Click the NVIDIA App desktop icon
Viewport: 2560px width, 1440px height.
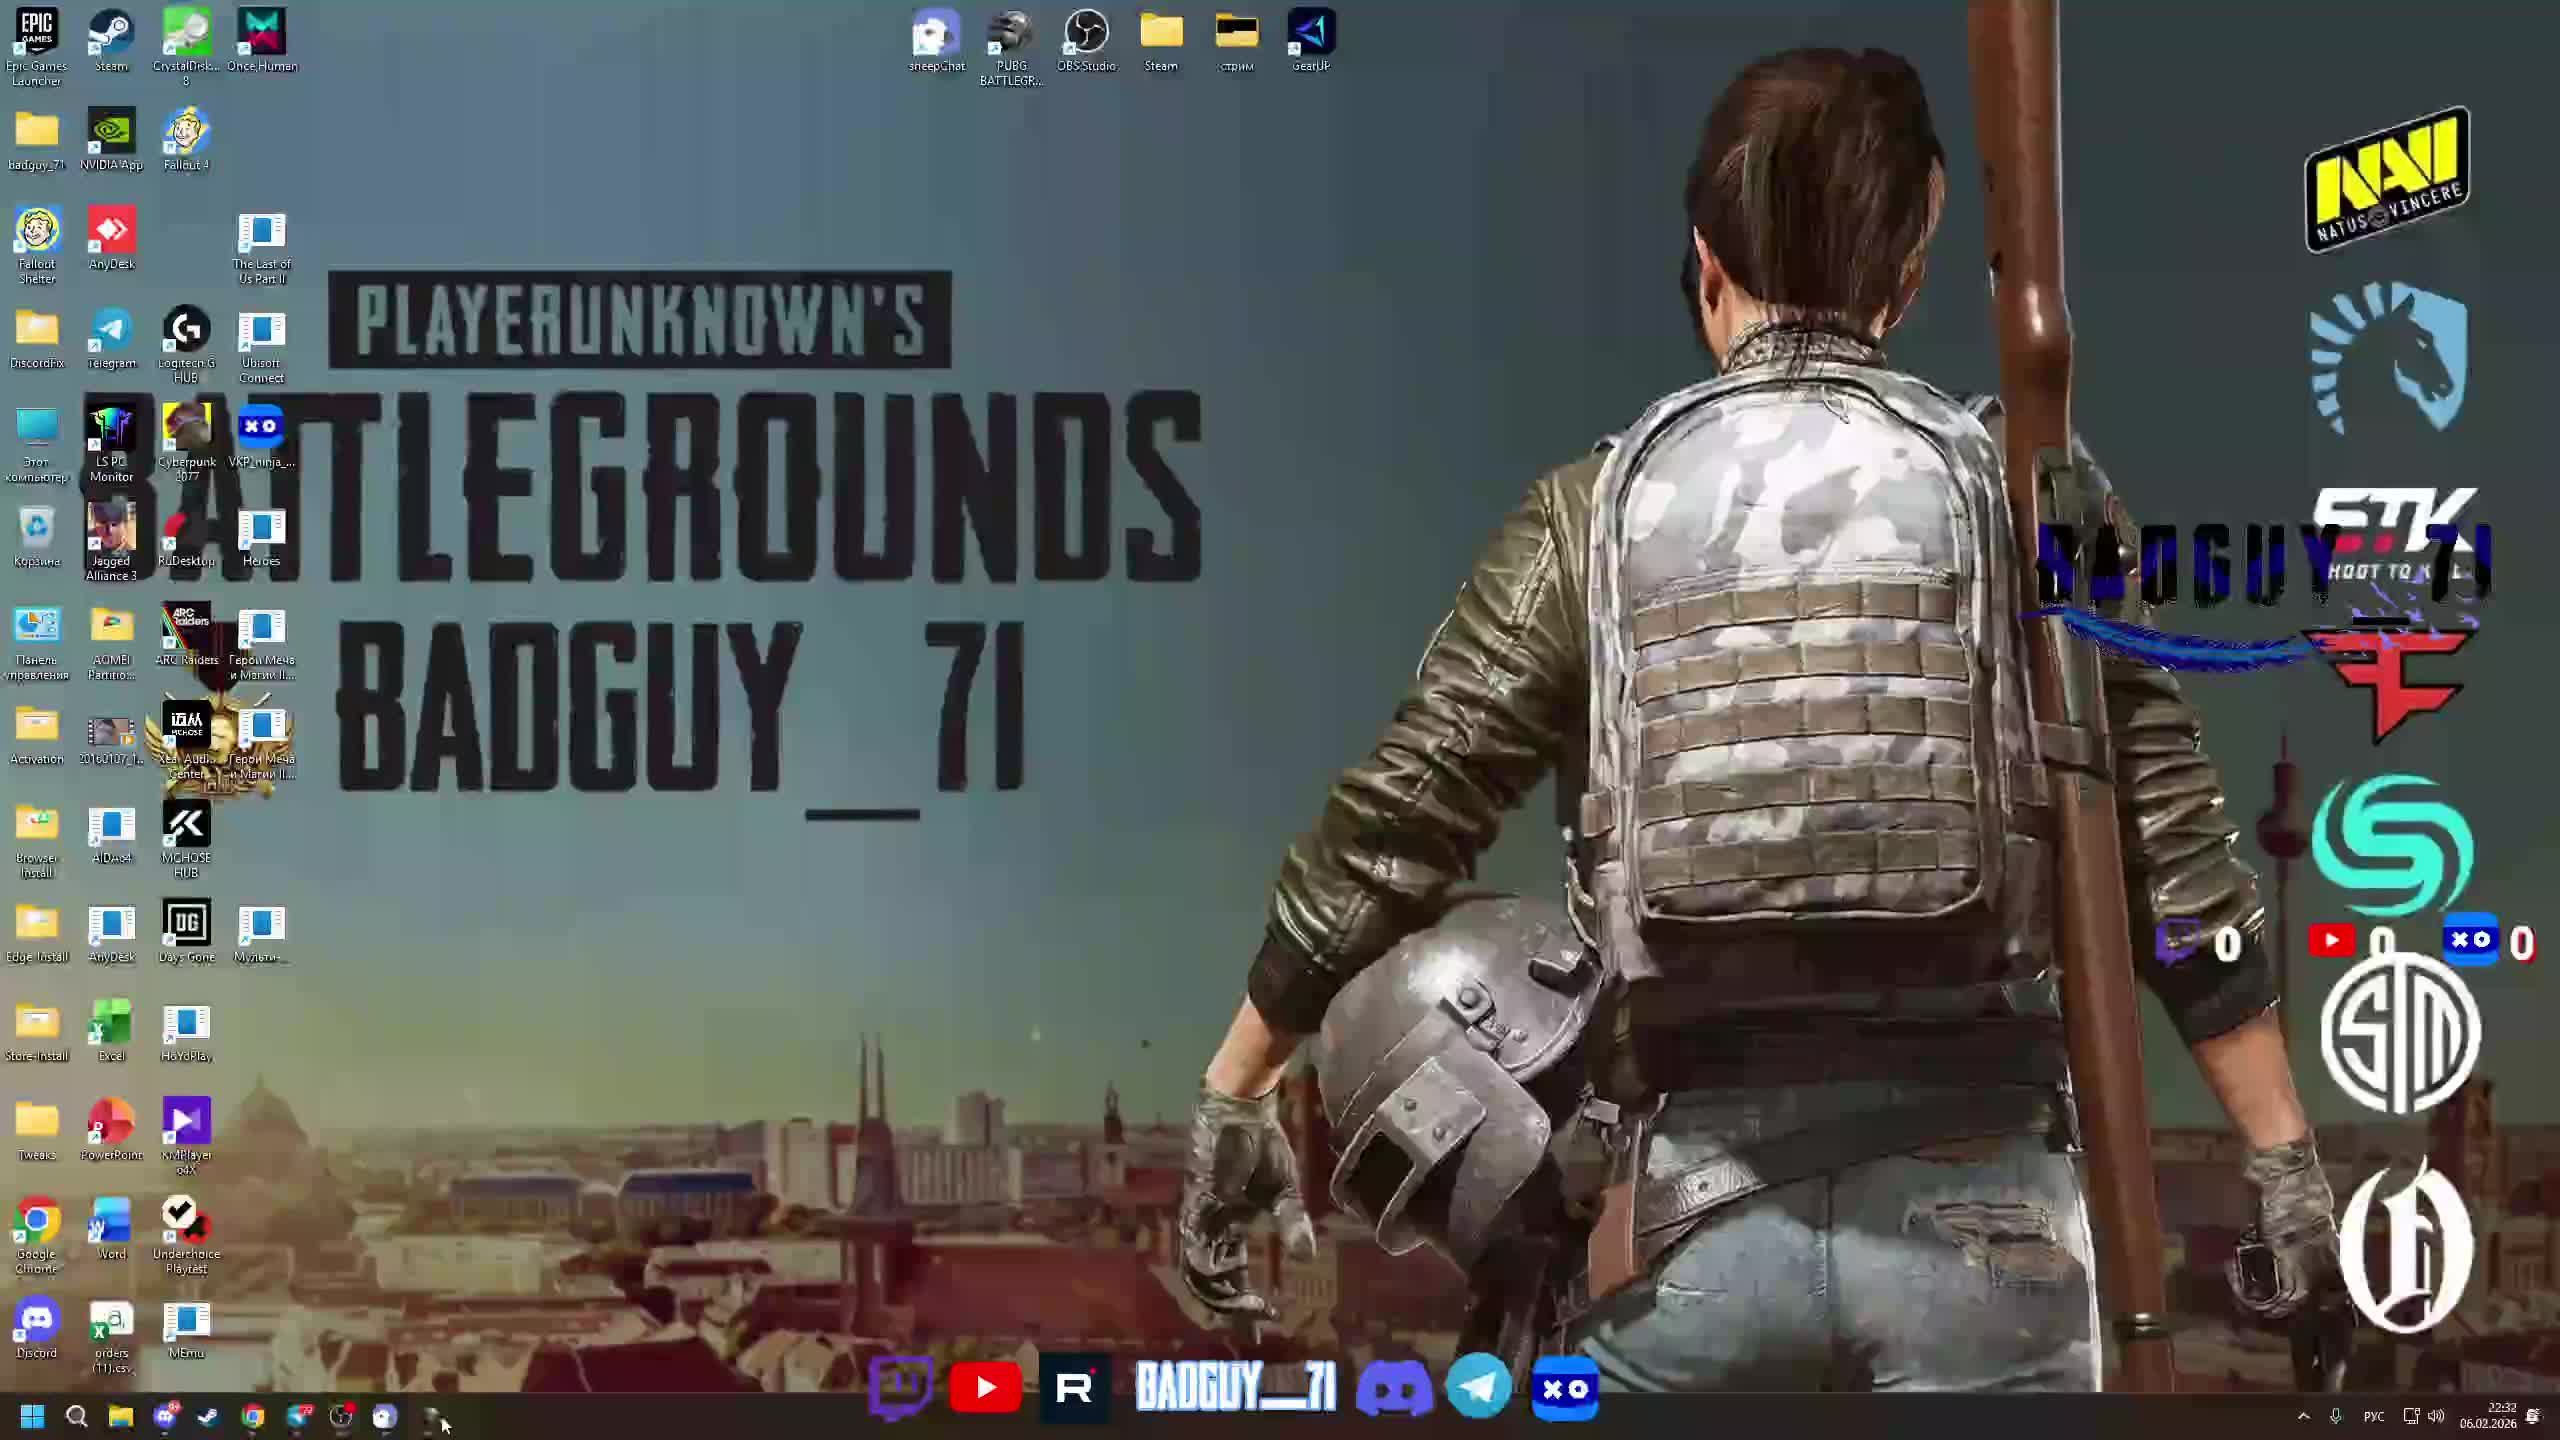(x=111, y=132)
